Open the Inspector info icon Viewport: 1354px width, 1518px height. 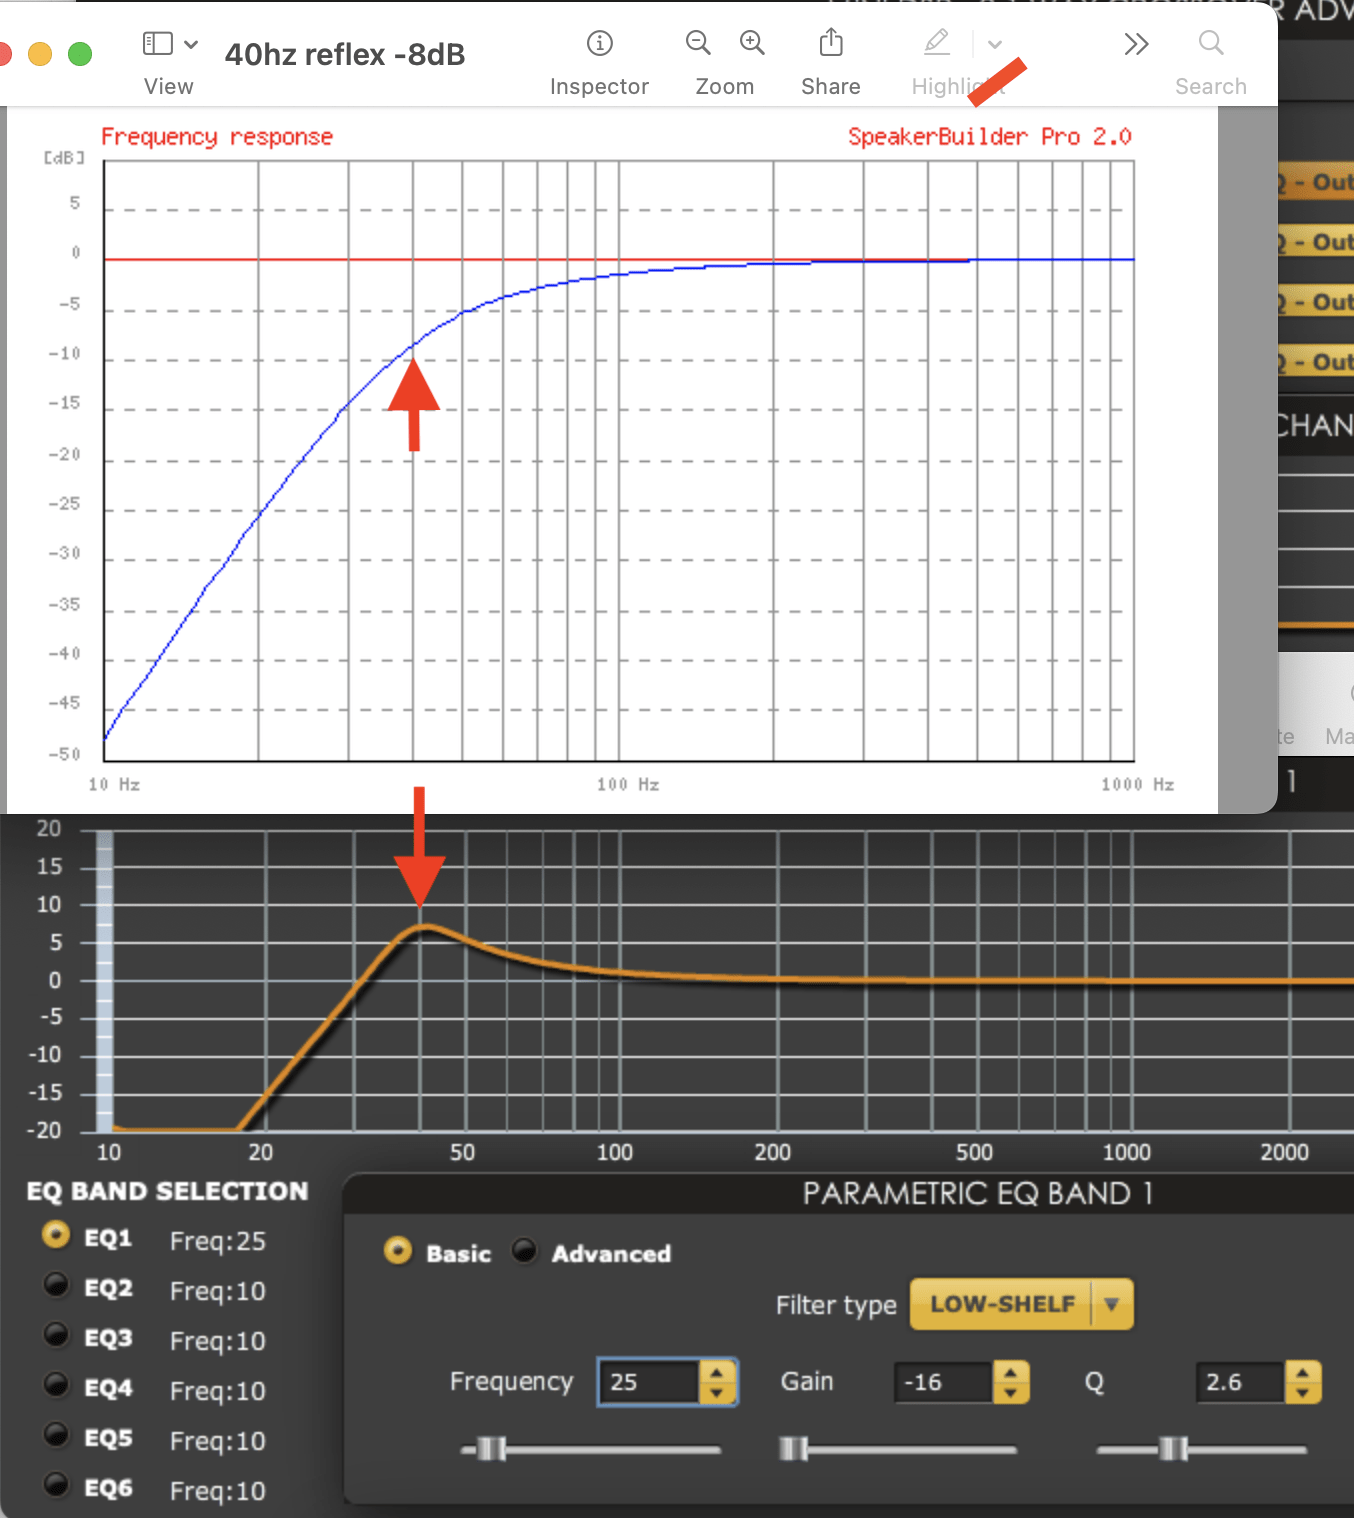(x=599, y=43)
